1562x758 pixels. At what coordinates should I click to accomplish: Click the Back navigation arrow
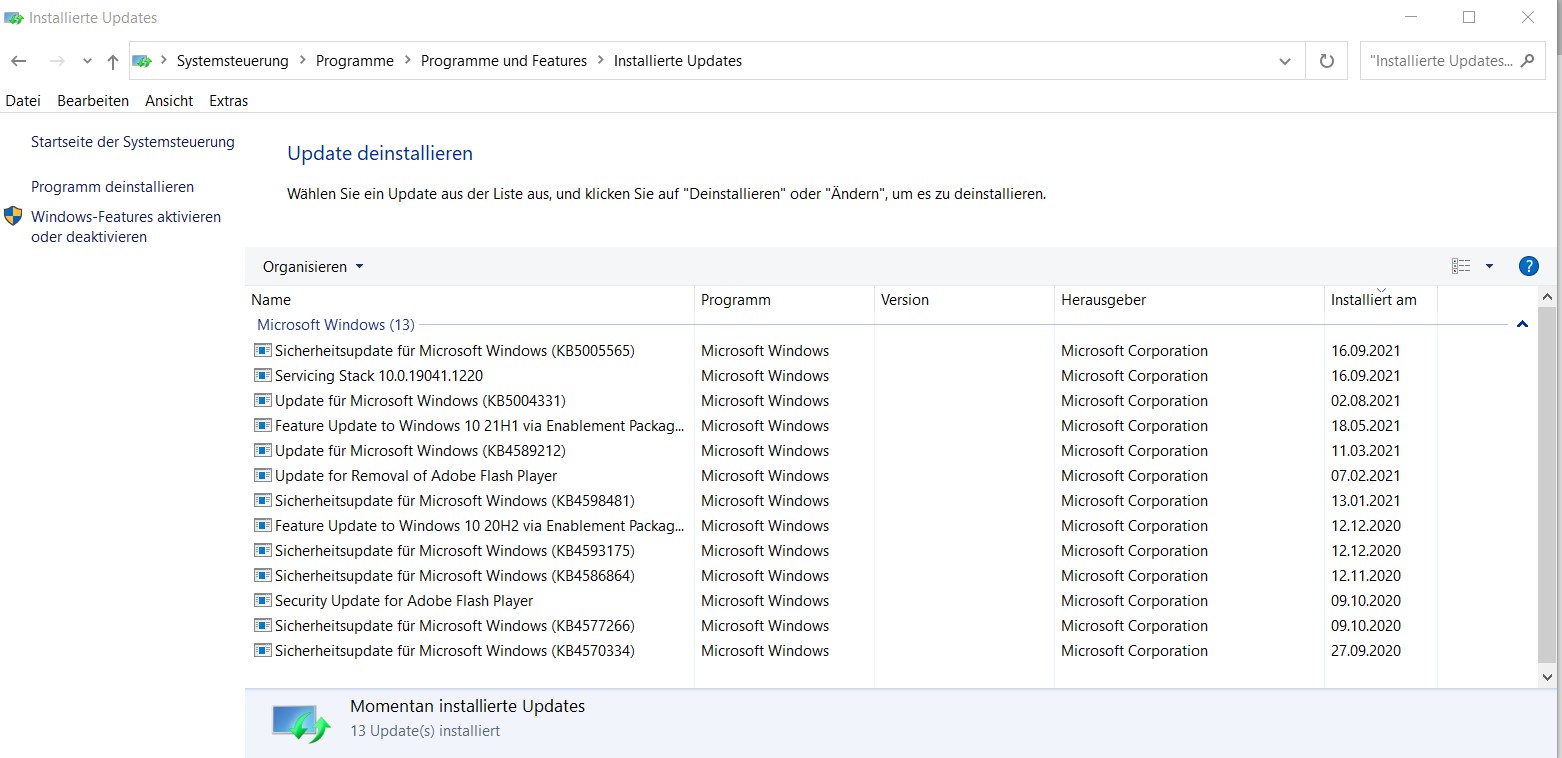[x=19, y=62]
